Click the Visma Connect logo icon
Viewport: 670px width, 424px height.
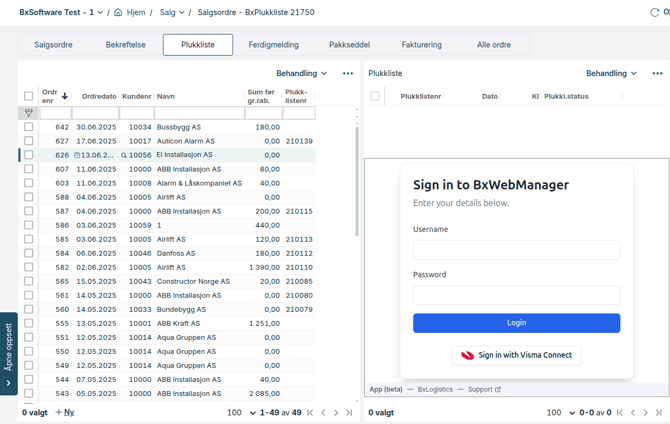click(x=467, y=355)
